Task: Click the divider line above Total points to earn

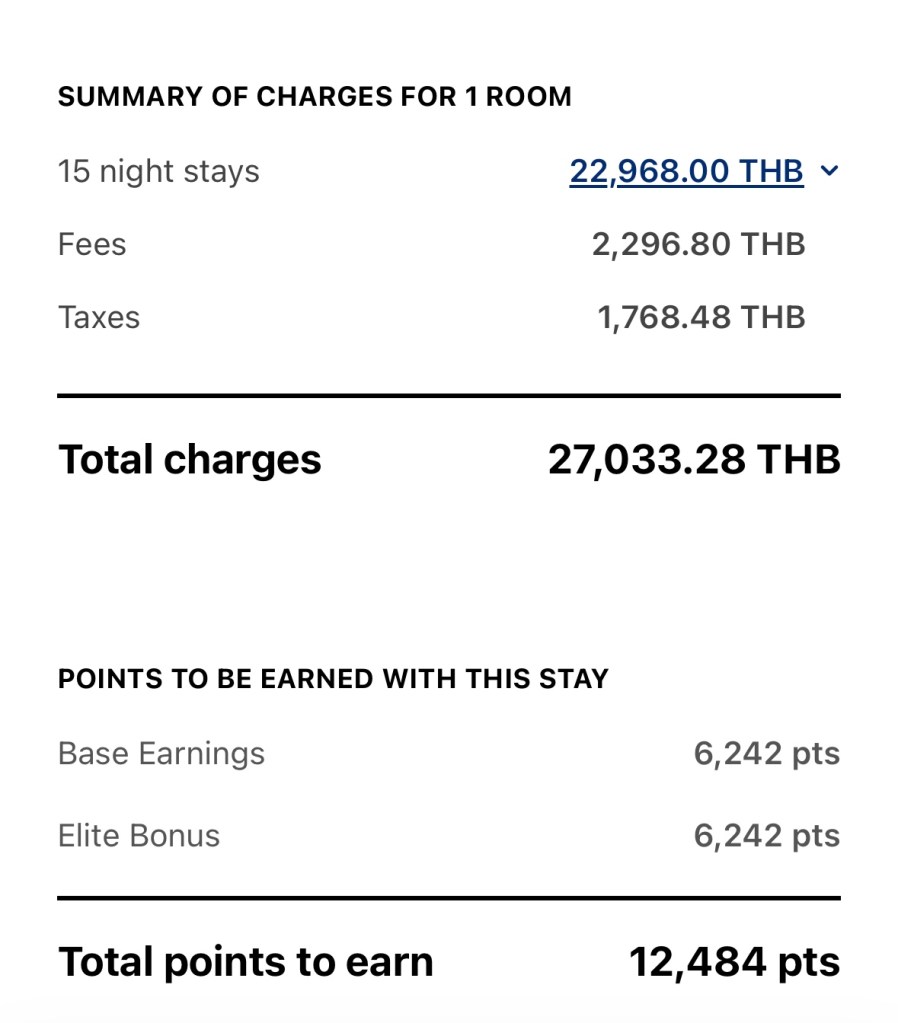Action: coord(448,898)
